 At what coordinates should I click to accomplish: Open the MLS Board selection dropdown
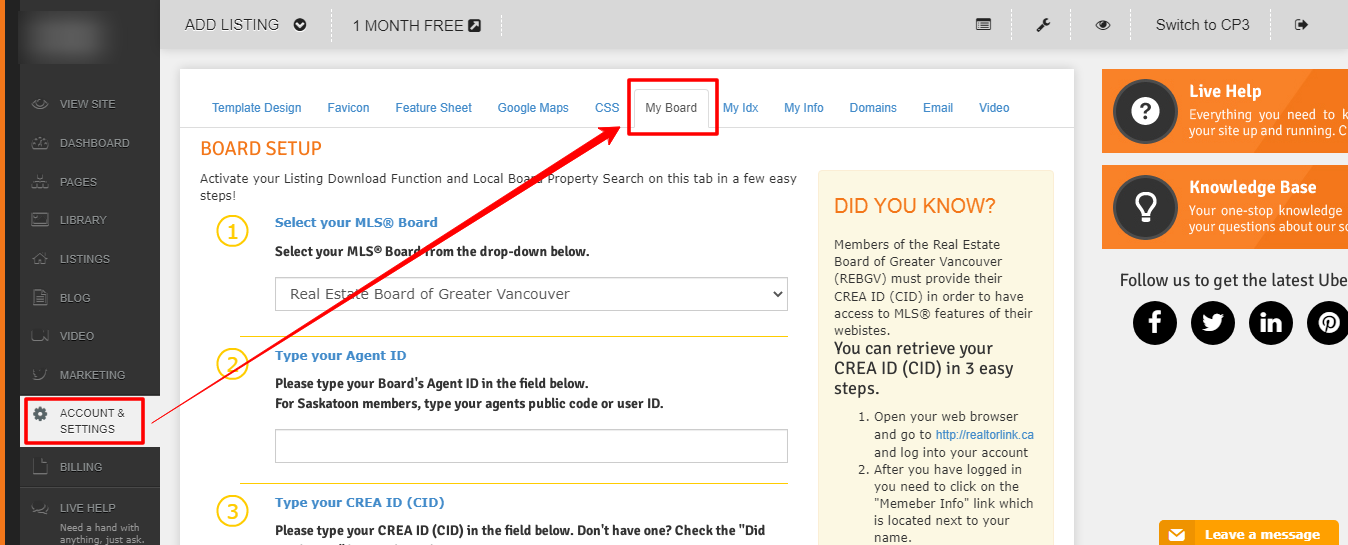coord(531,294)
